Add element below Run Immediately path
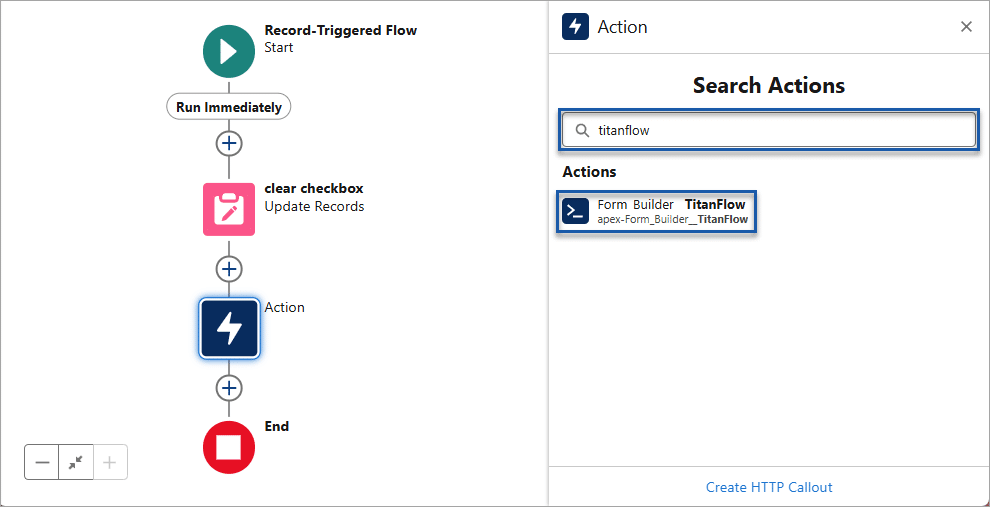Screen dimensions: 990x507 pyautogui.click(x=229, y=143)
